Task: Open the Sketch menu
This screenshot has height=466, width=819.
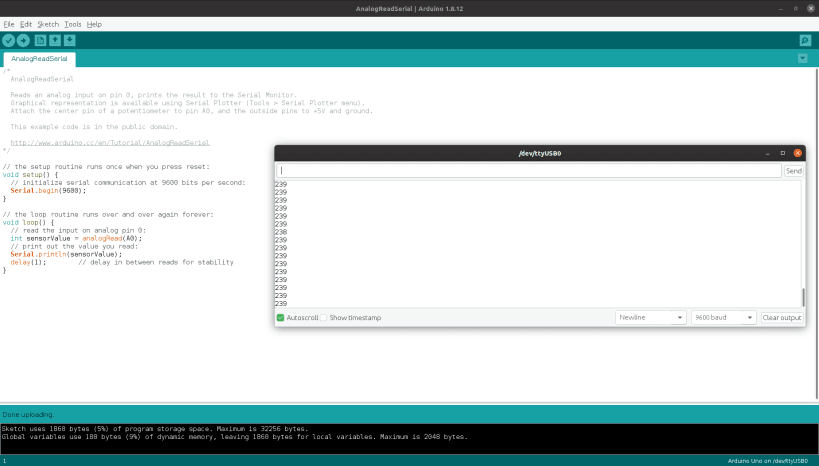Action: tap(48, 24)
